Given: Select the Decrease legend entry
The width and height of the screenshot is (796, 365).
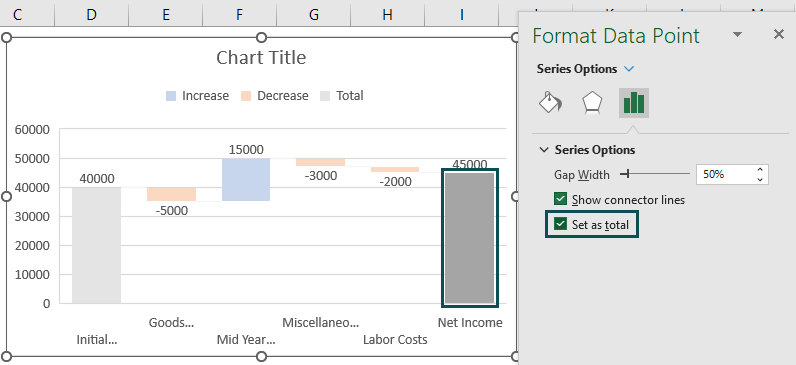Looking at the screenshot, I should [275, 96].
